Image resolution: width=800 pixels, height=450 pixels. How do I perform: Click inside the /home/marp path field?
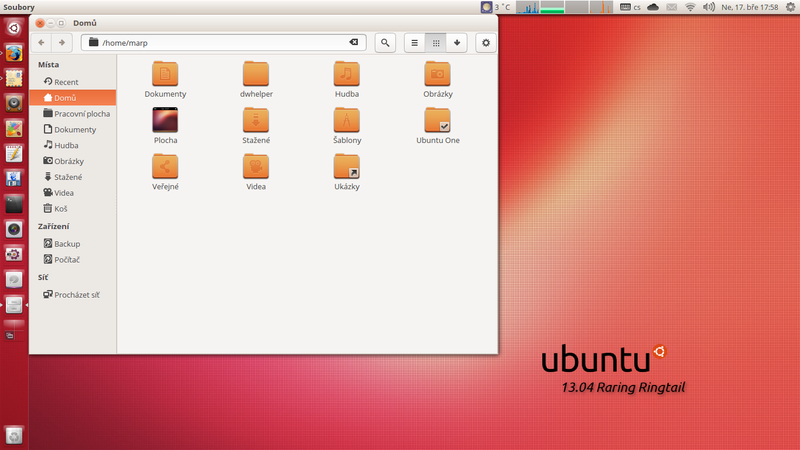click(223, 42)
